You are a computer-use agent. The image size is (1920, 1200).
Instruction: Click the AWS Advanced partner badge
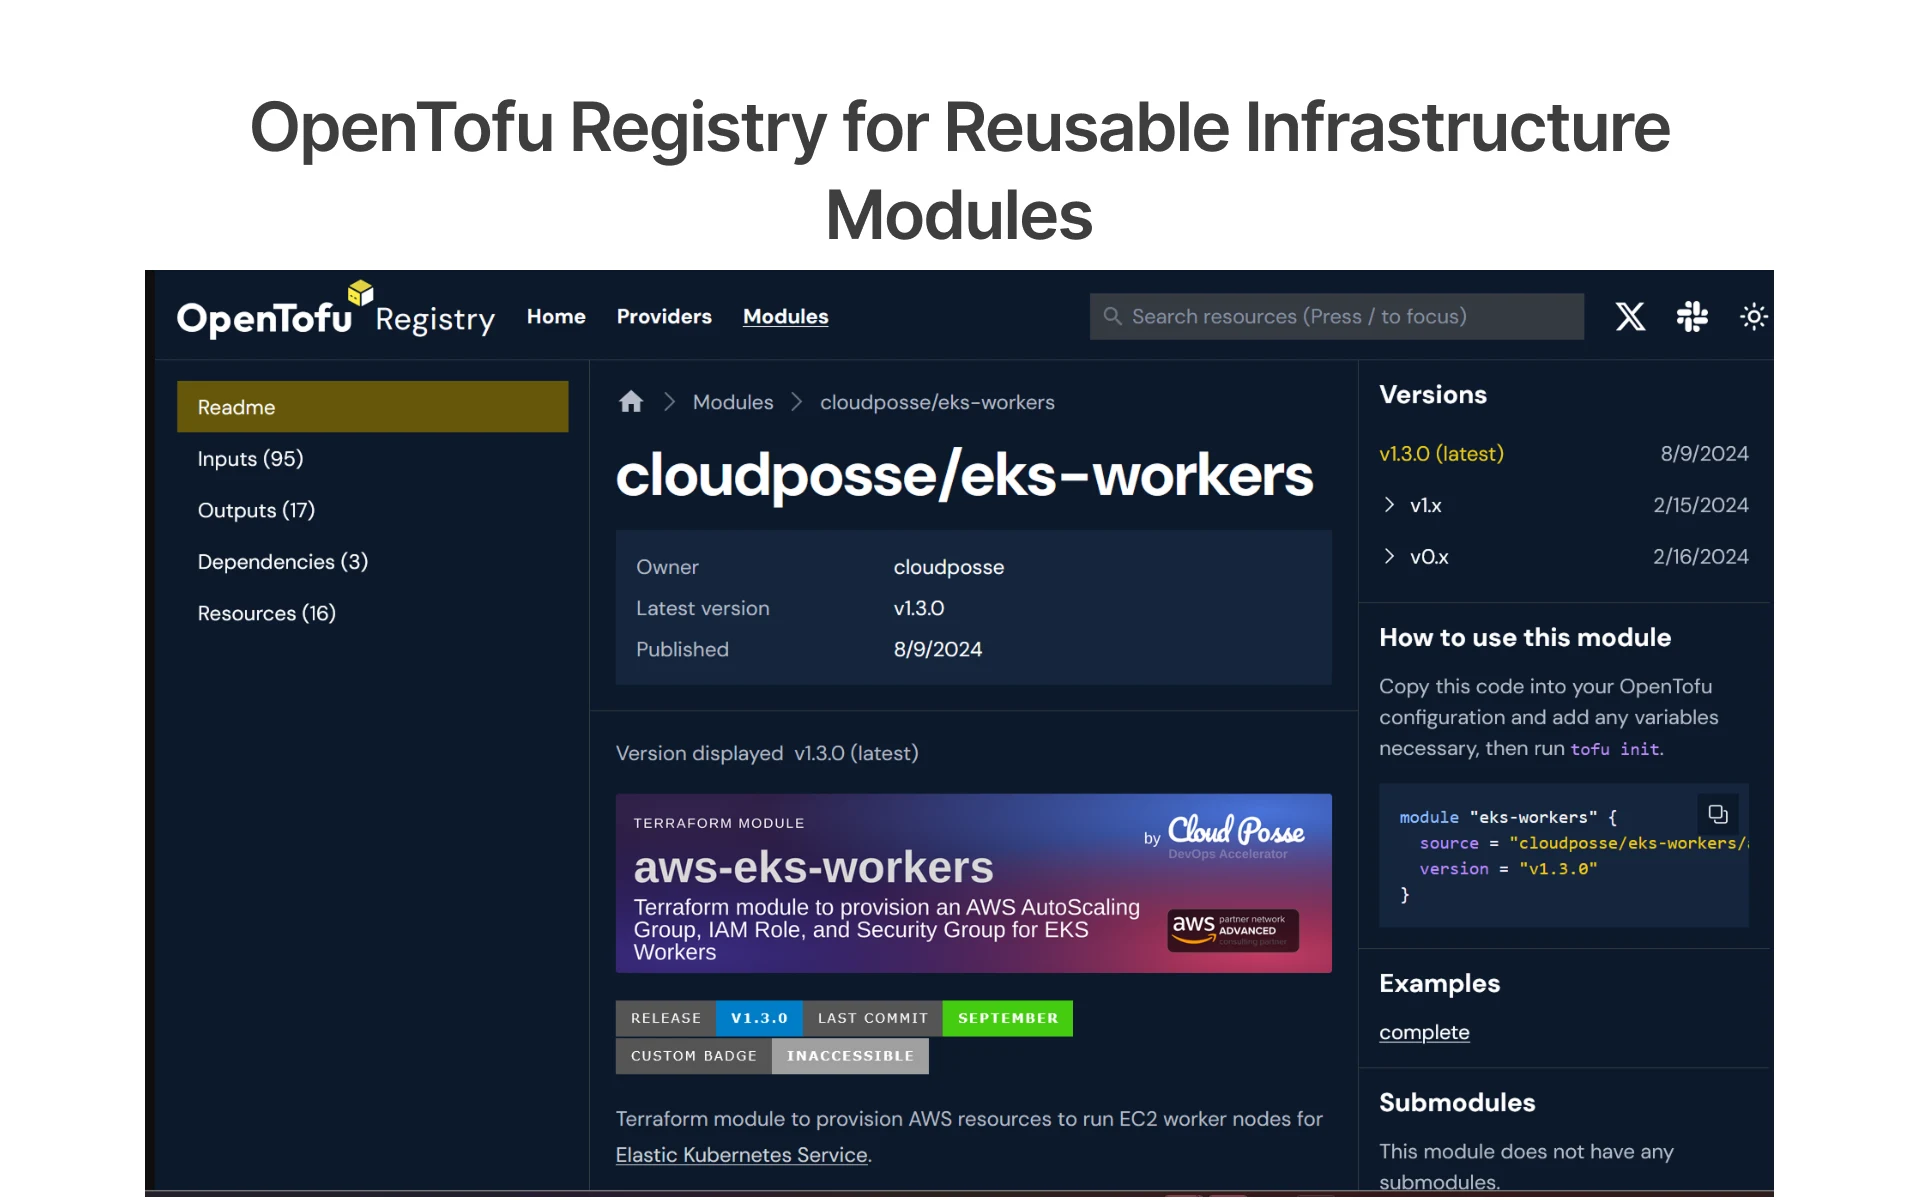point(1233,930)
